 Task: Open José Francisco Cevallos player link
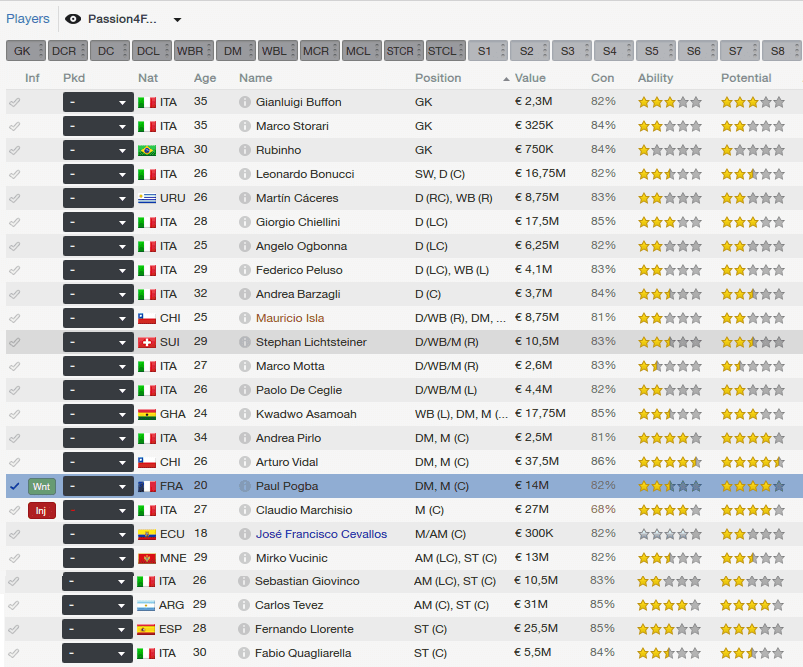tap(321, 534)
